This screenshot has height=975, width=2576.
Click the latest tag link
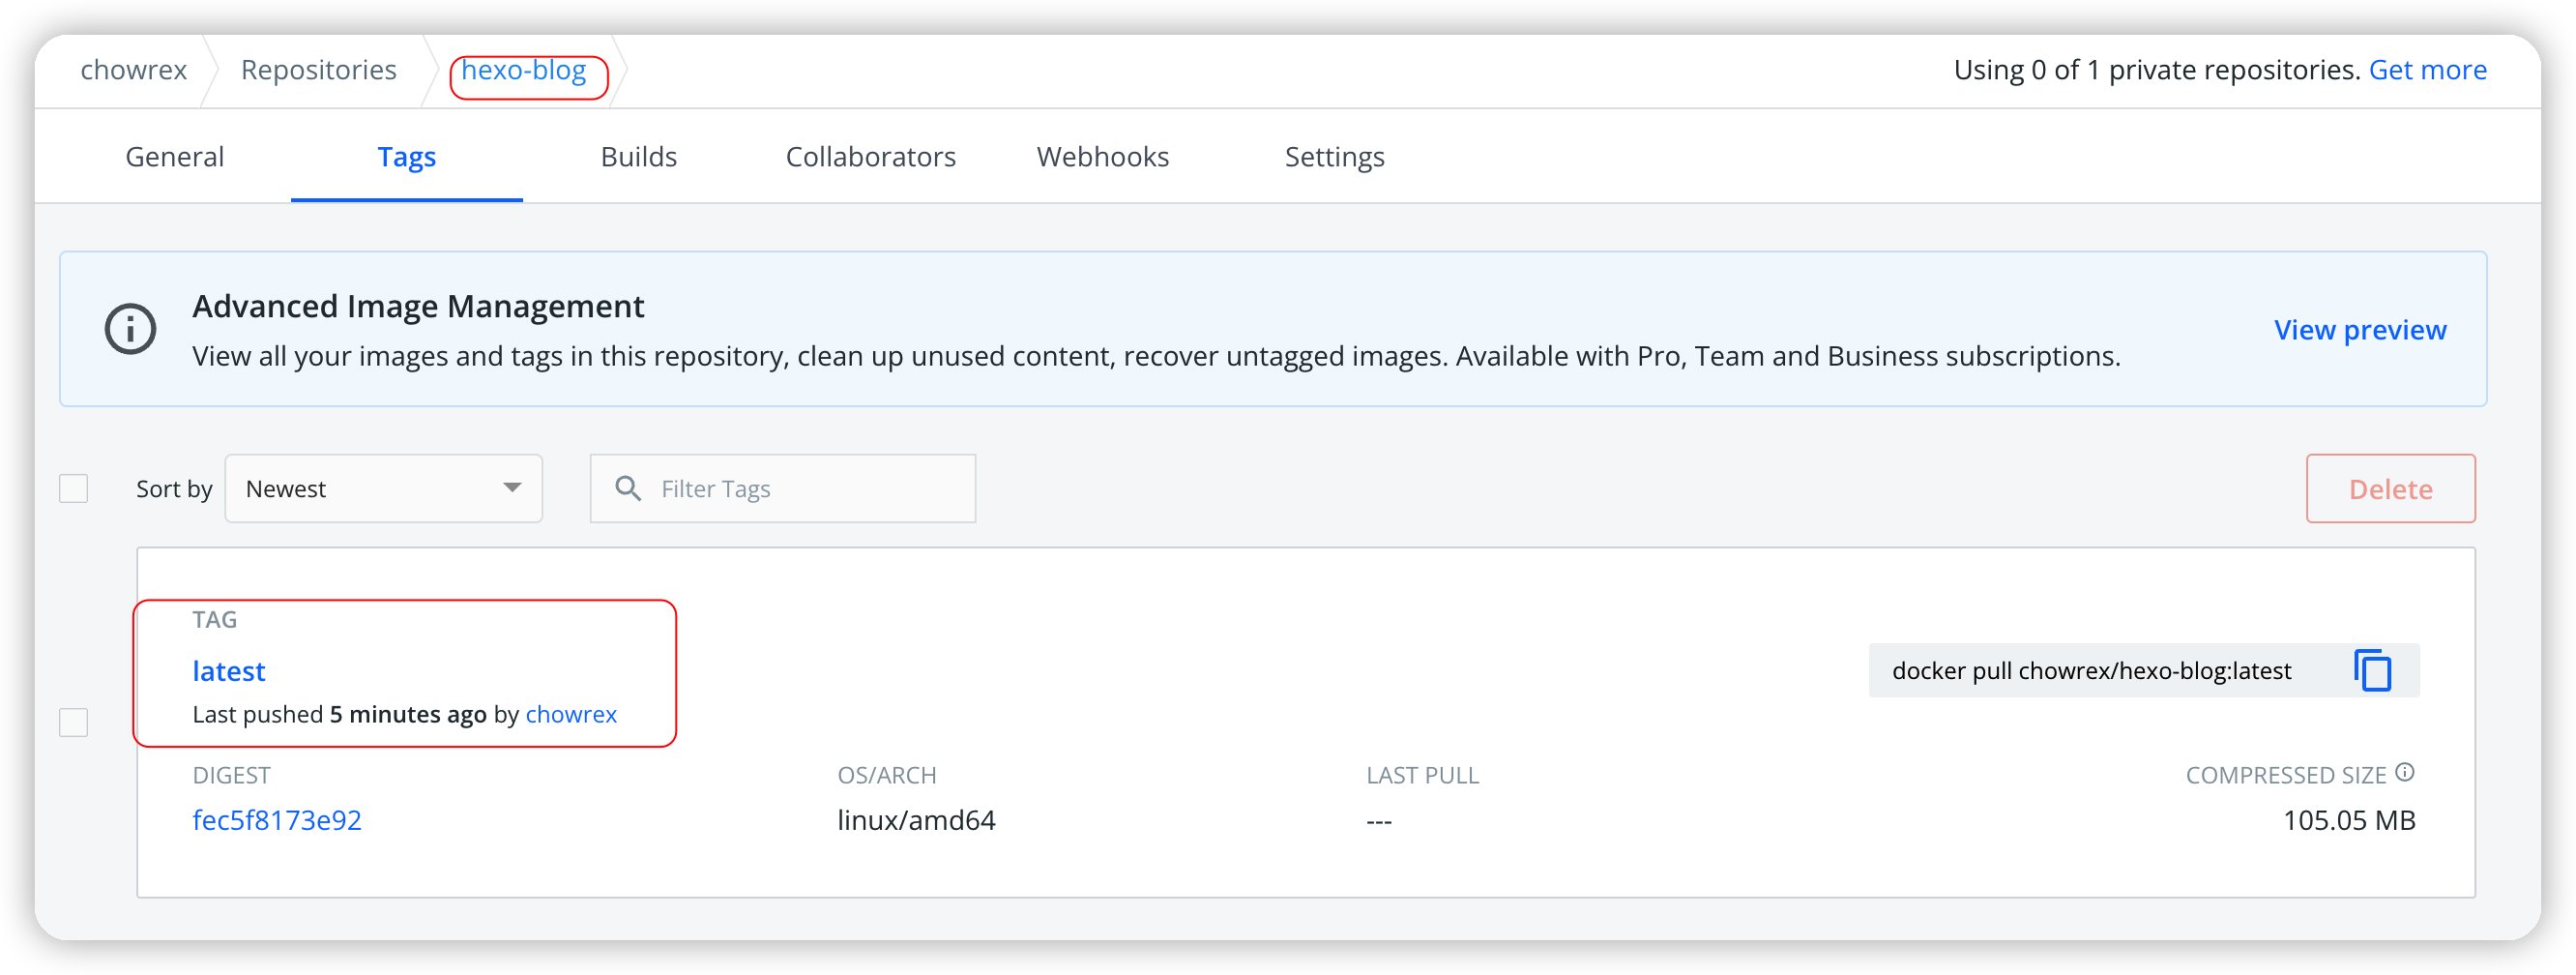coord(229,671)
